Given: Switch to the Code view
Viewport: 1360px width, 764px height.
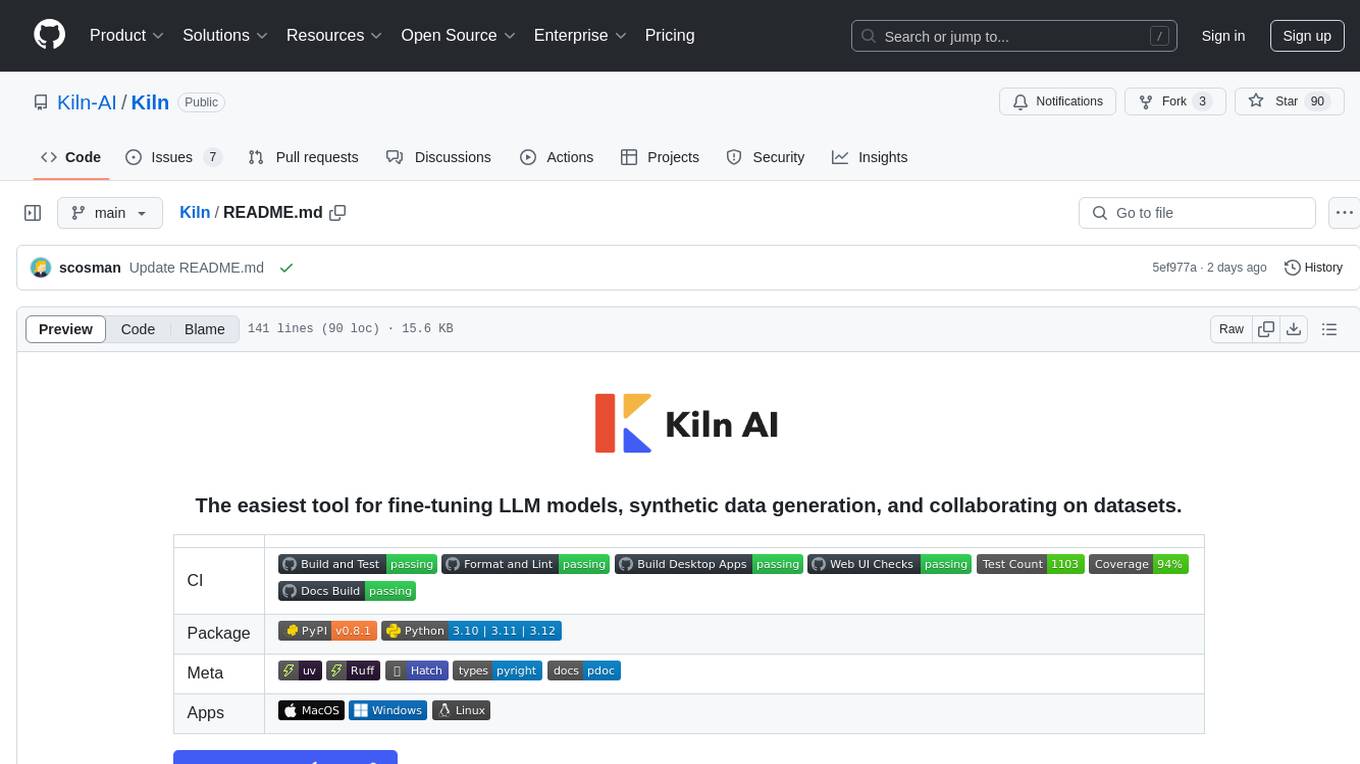Looking at the screenshot, I should coord(138,329).
